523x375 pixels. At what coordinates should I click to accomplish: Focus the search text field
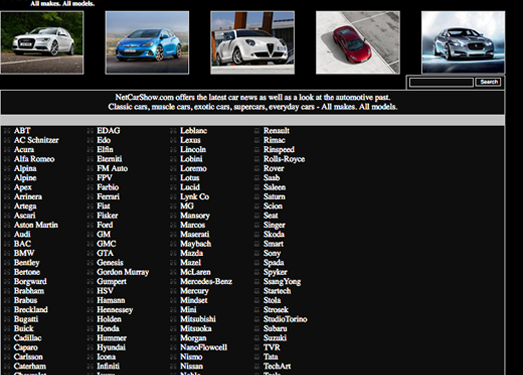pos(441,82)
